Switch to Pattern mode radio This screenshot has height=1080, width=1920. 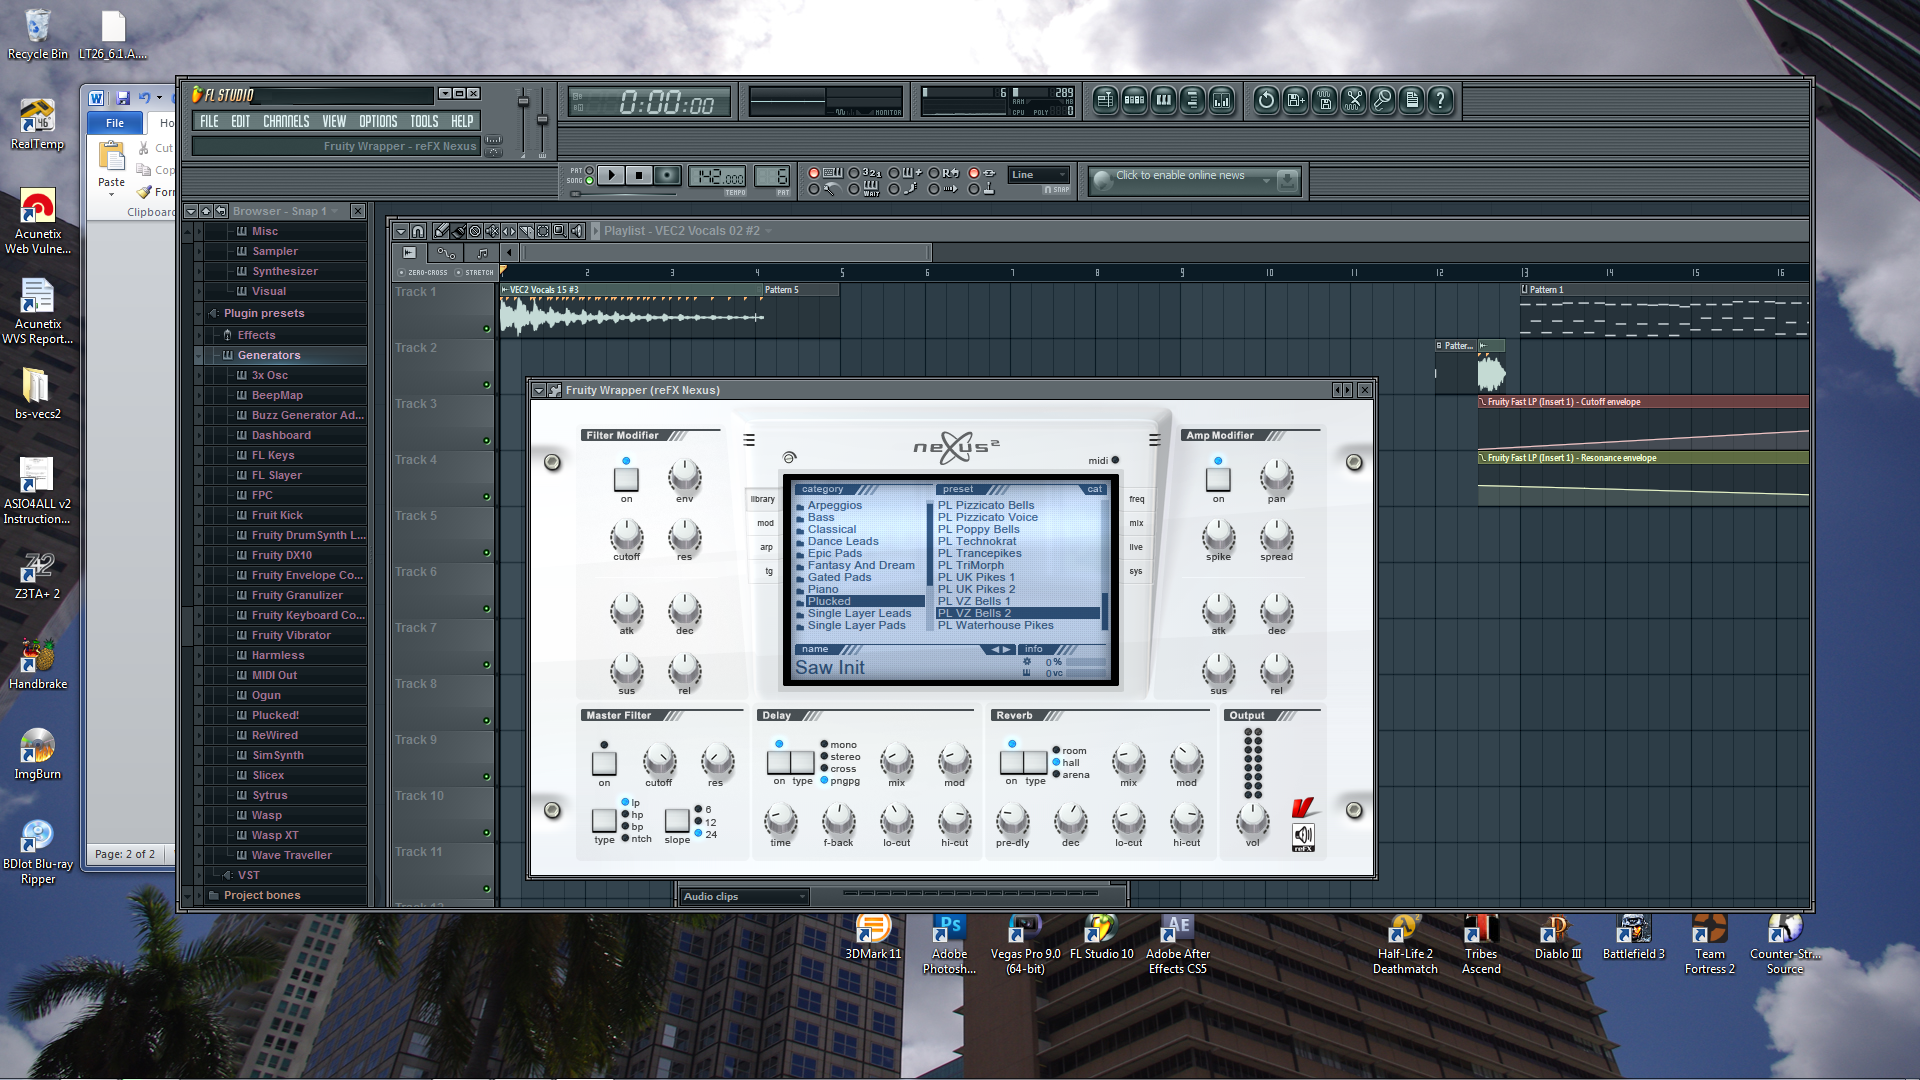589,171
